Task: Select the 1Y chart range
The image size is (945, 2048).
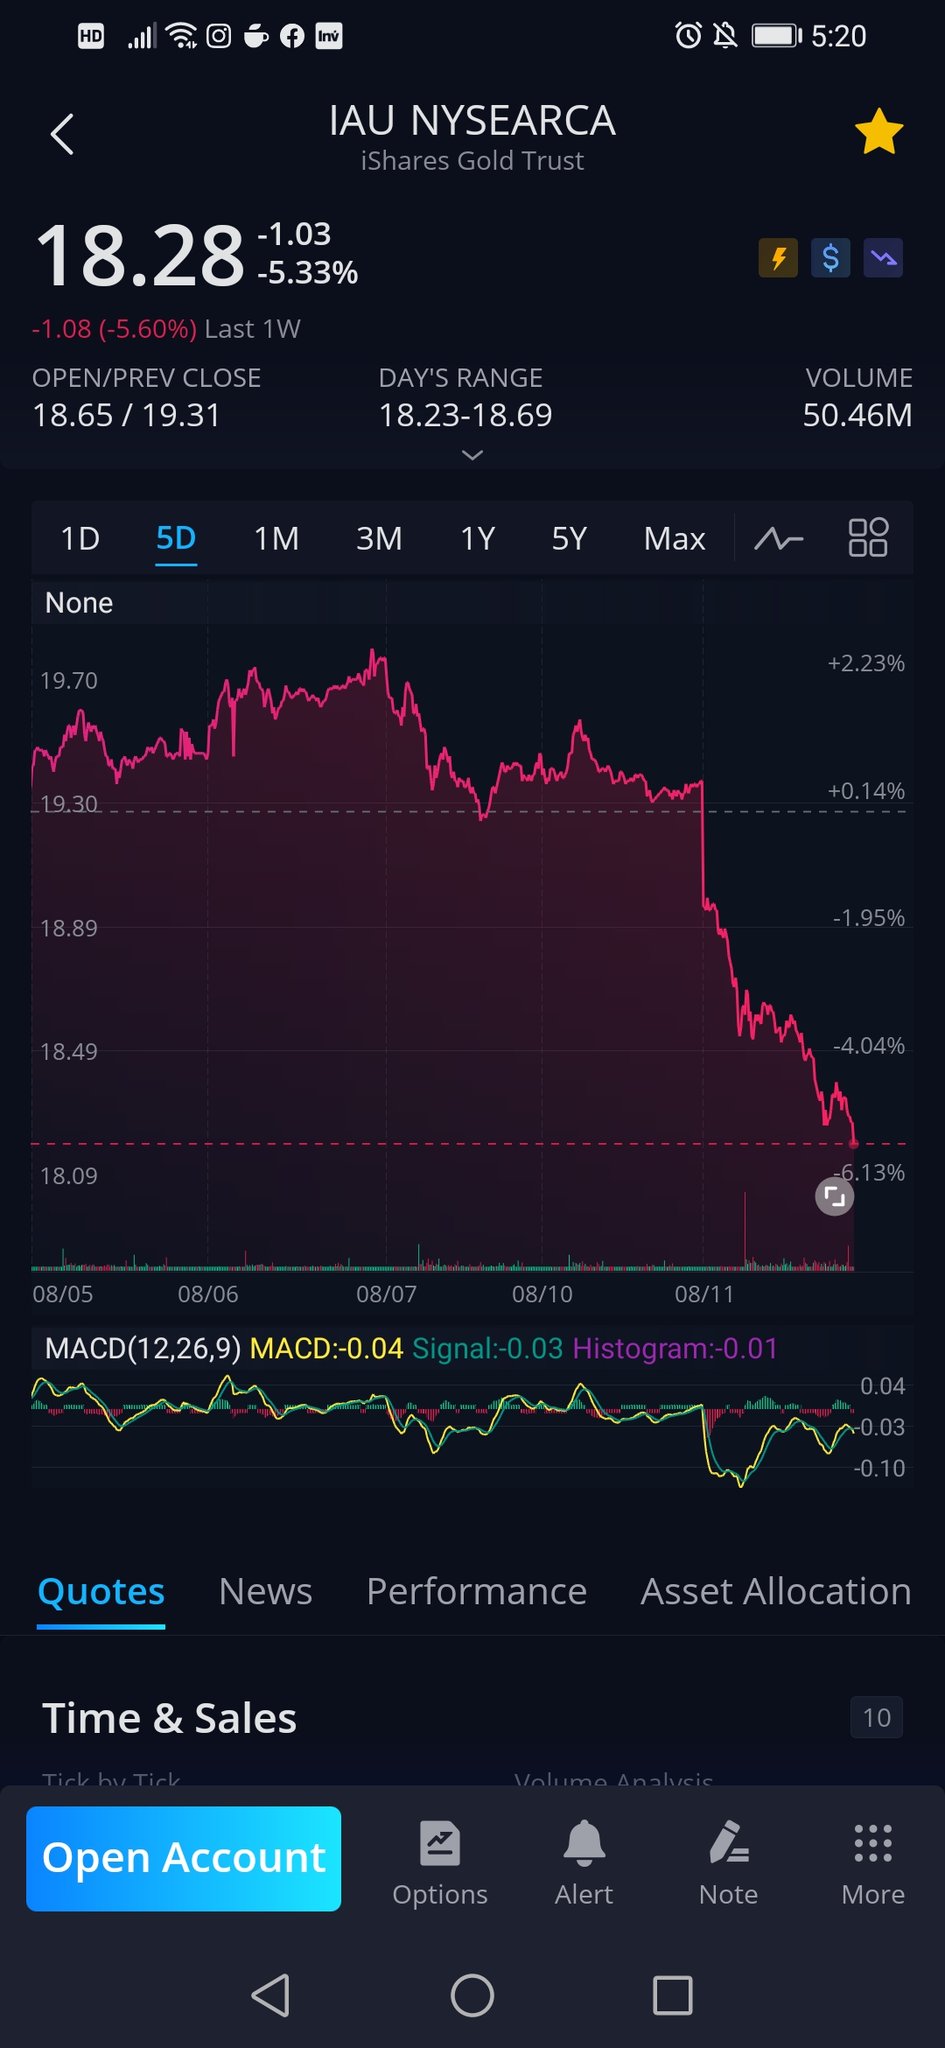Action: pos(477,539)
